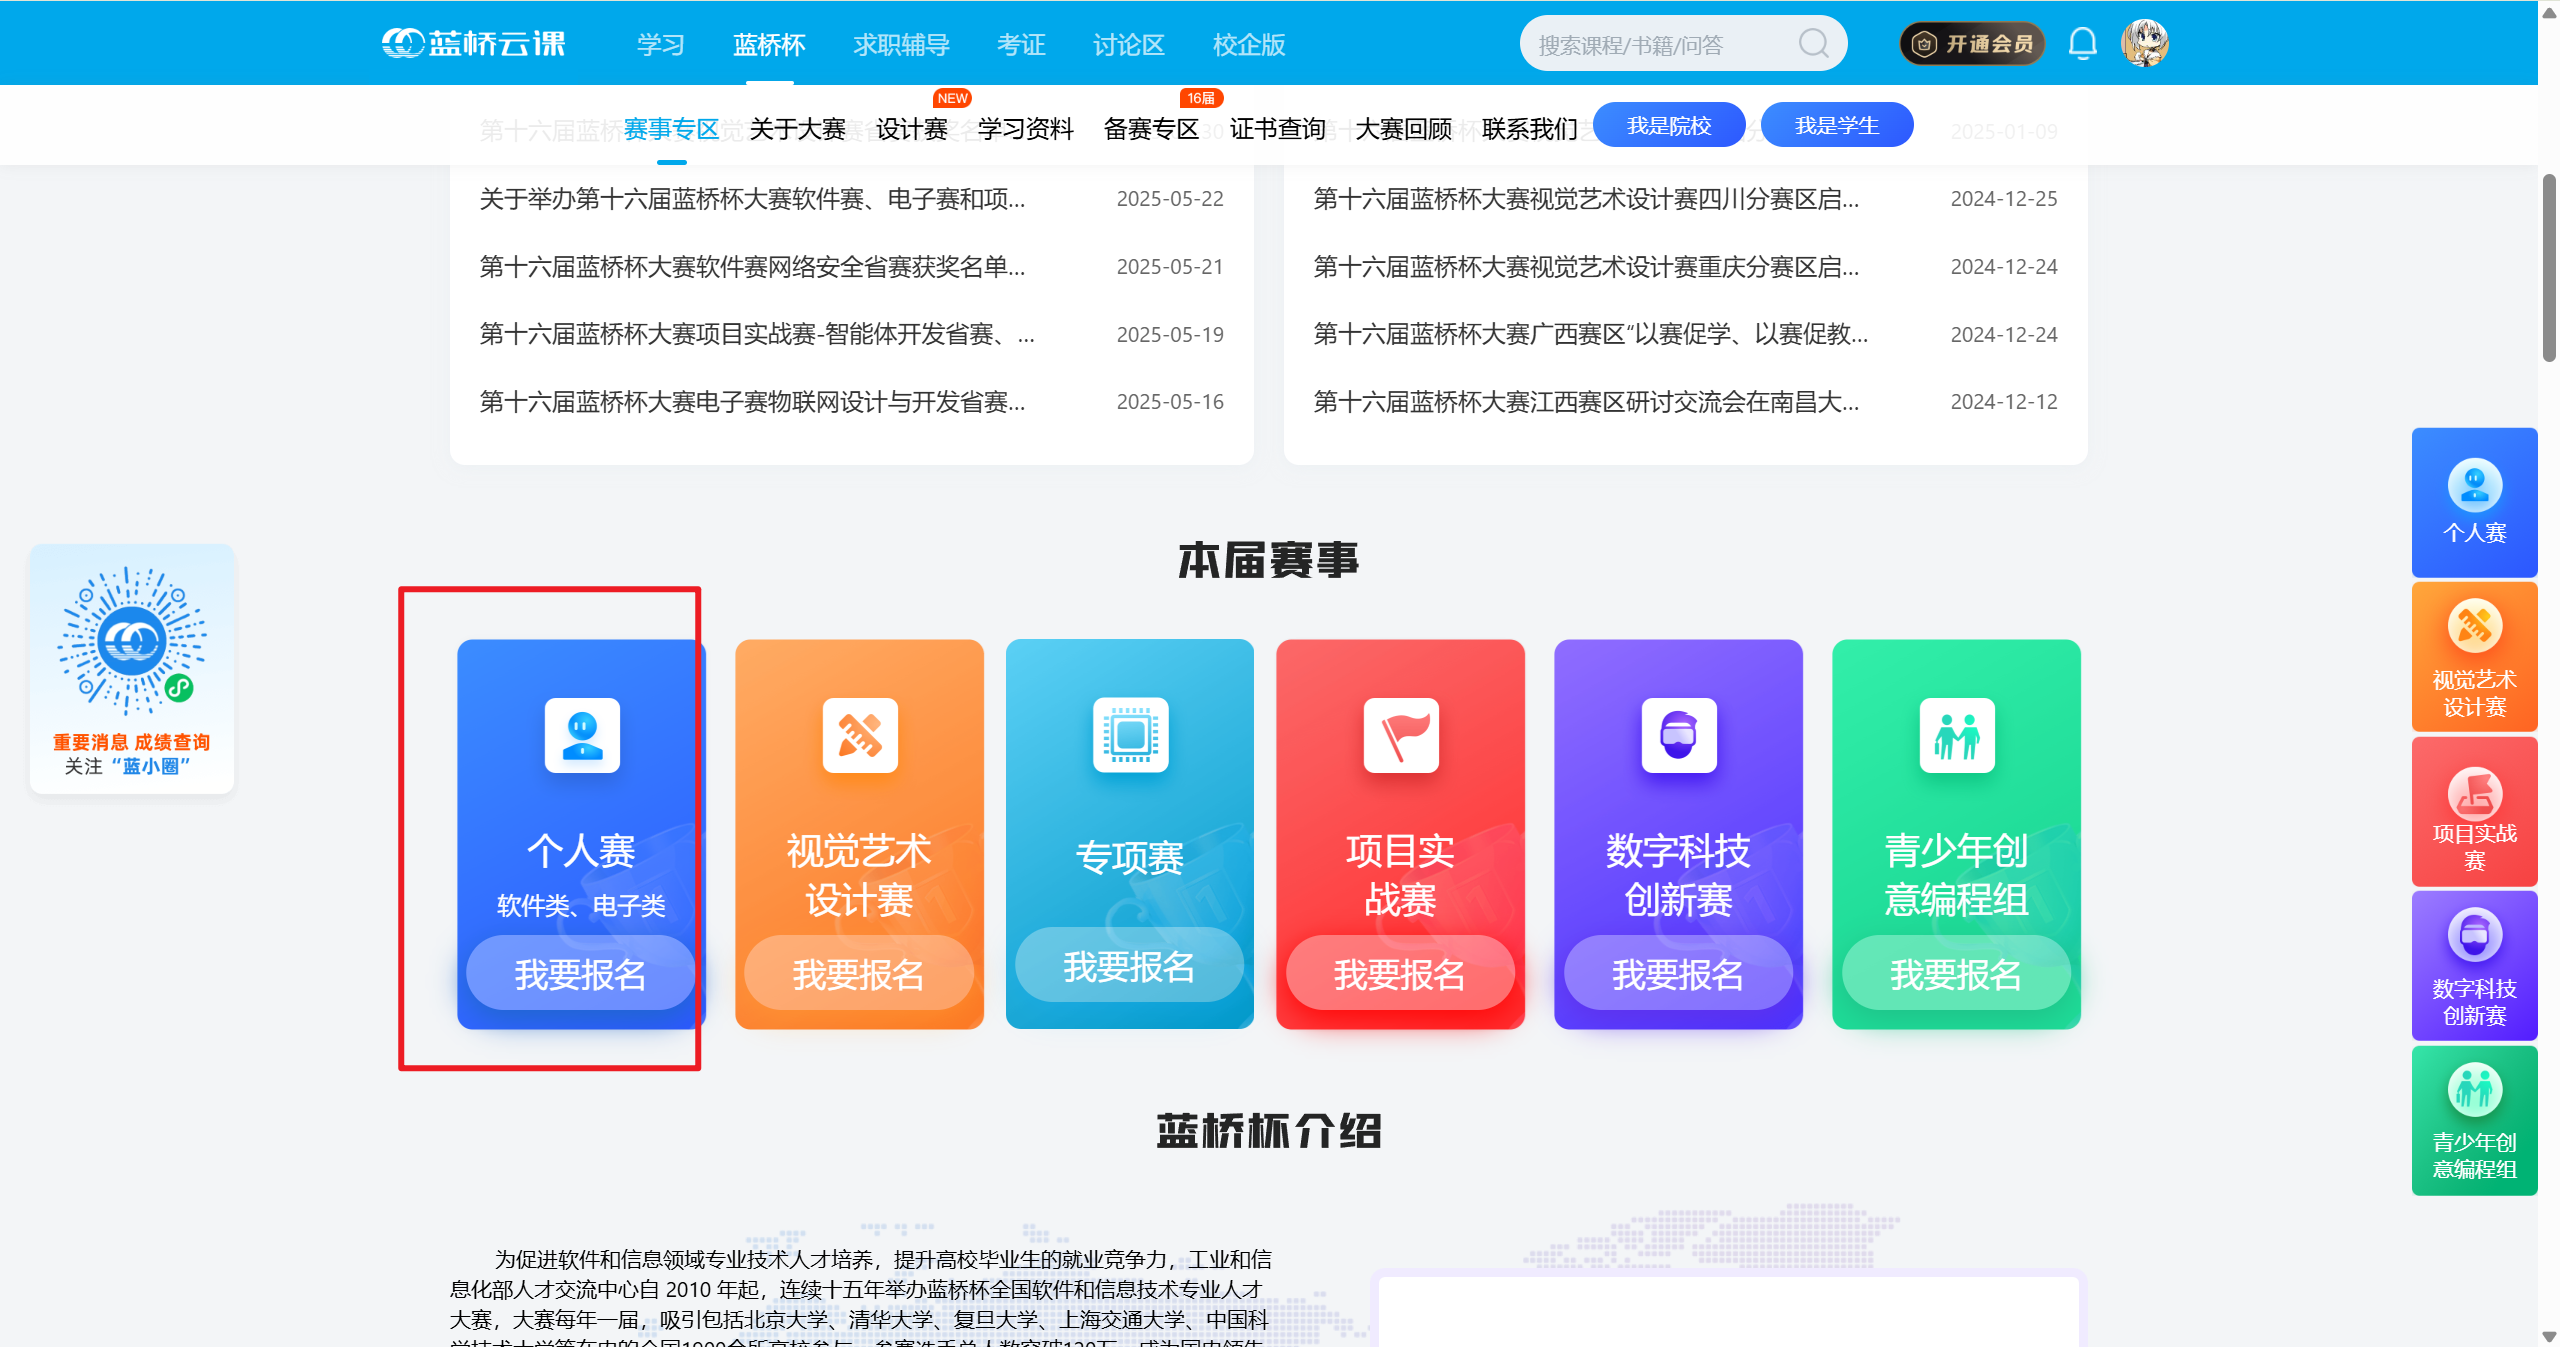Select the 赛事专区 tab
The width and height of the screenshot is (2560, 1347).
tap(670, 129)
